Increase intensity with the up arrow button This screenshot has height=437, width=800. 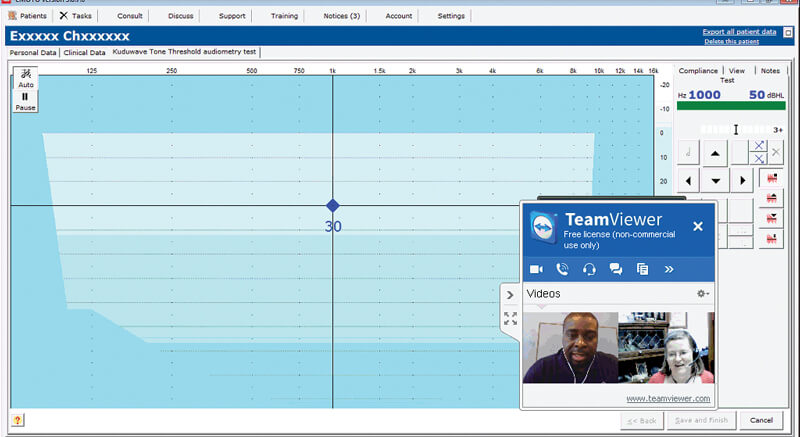(714, 153)
